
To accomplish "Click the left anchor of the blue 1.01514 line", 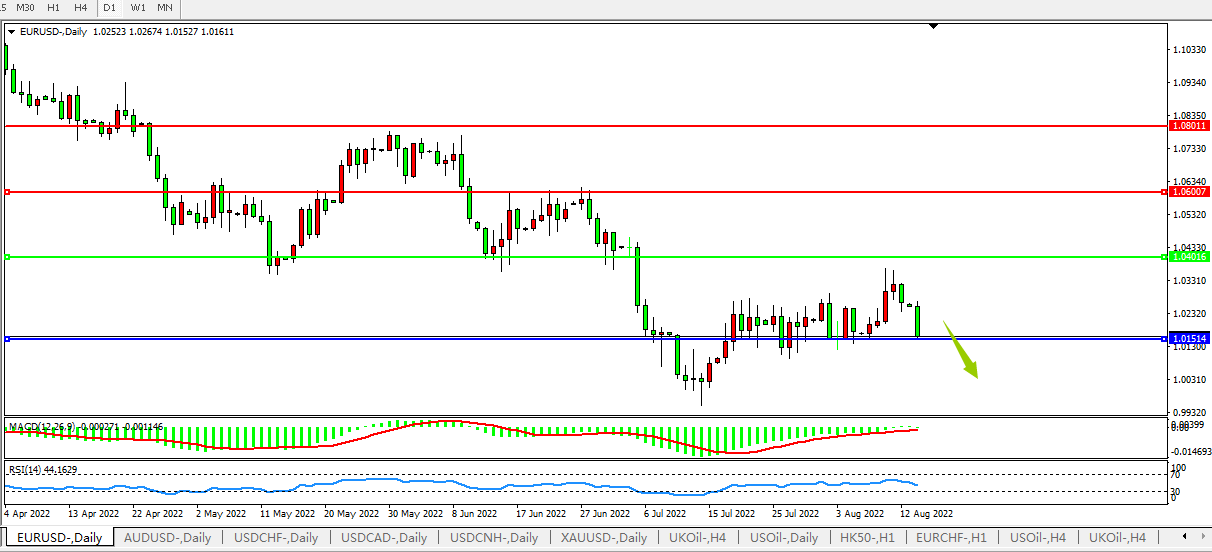I will 7,339.
